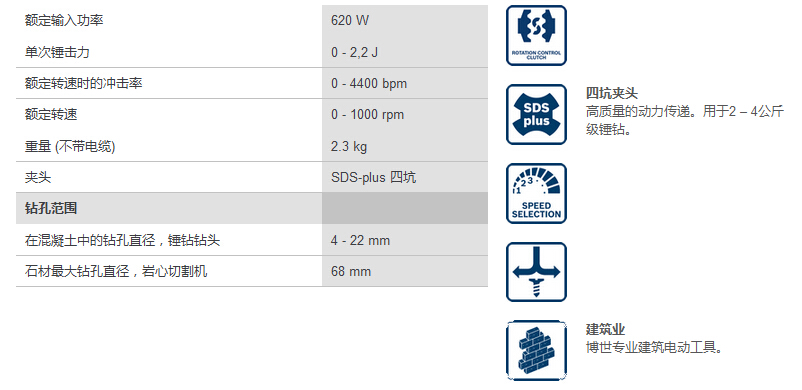Select the 钻孔范围 section header row
The height and width of the screenshot is (390, 802).
point(252,208)
